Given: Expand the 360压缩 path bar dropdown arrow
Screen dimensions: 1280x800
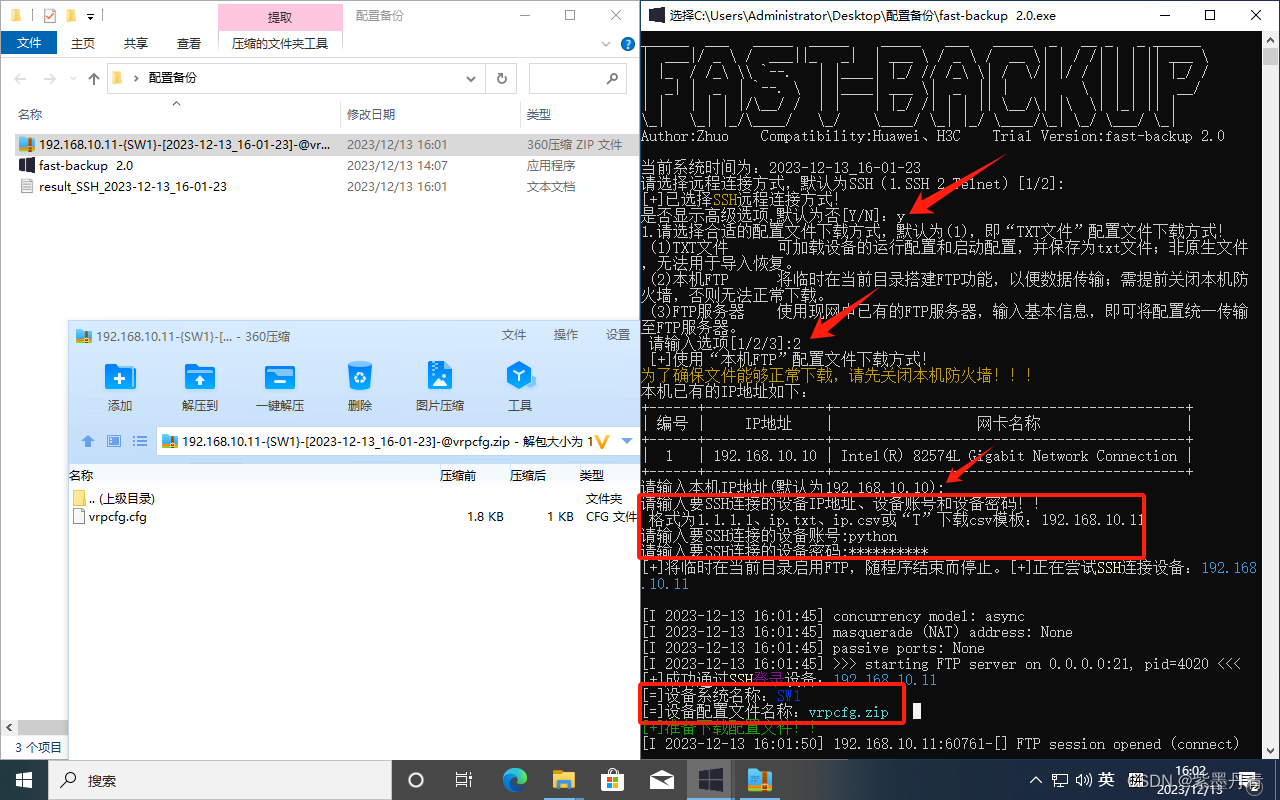Looking at the screenshot, I should pyautogui.click(x=627, y=441).
